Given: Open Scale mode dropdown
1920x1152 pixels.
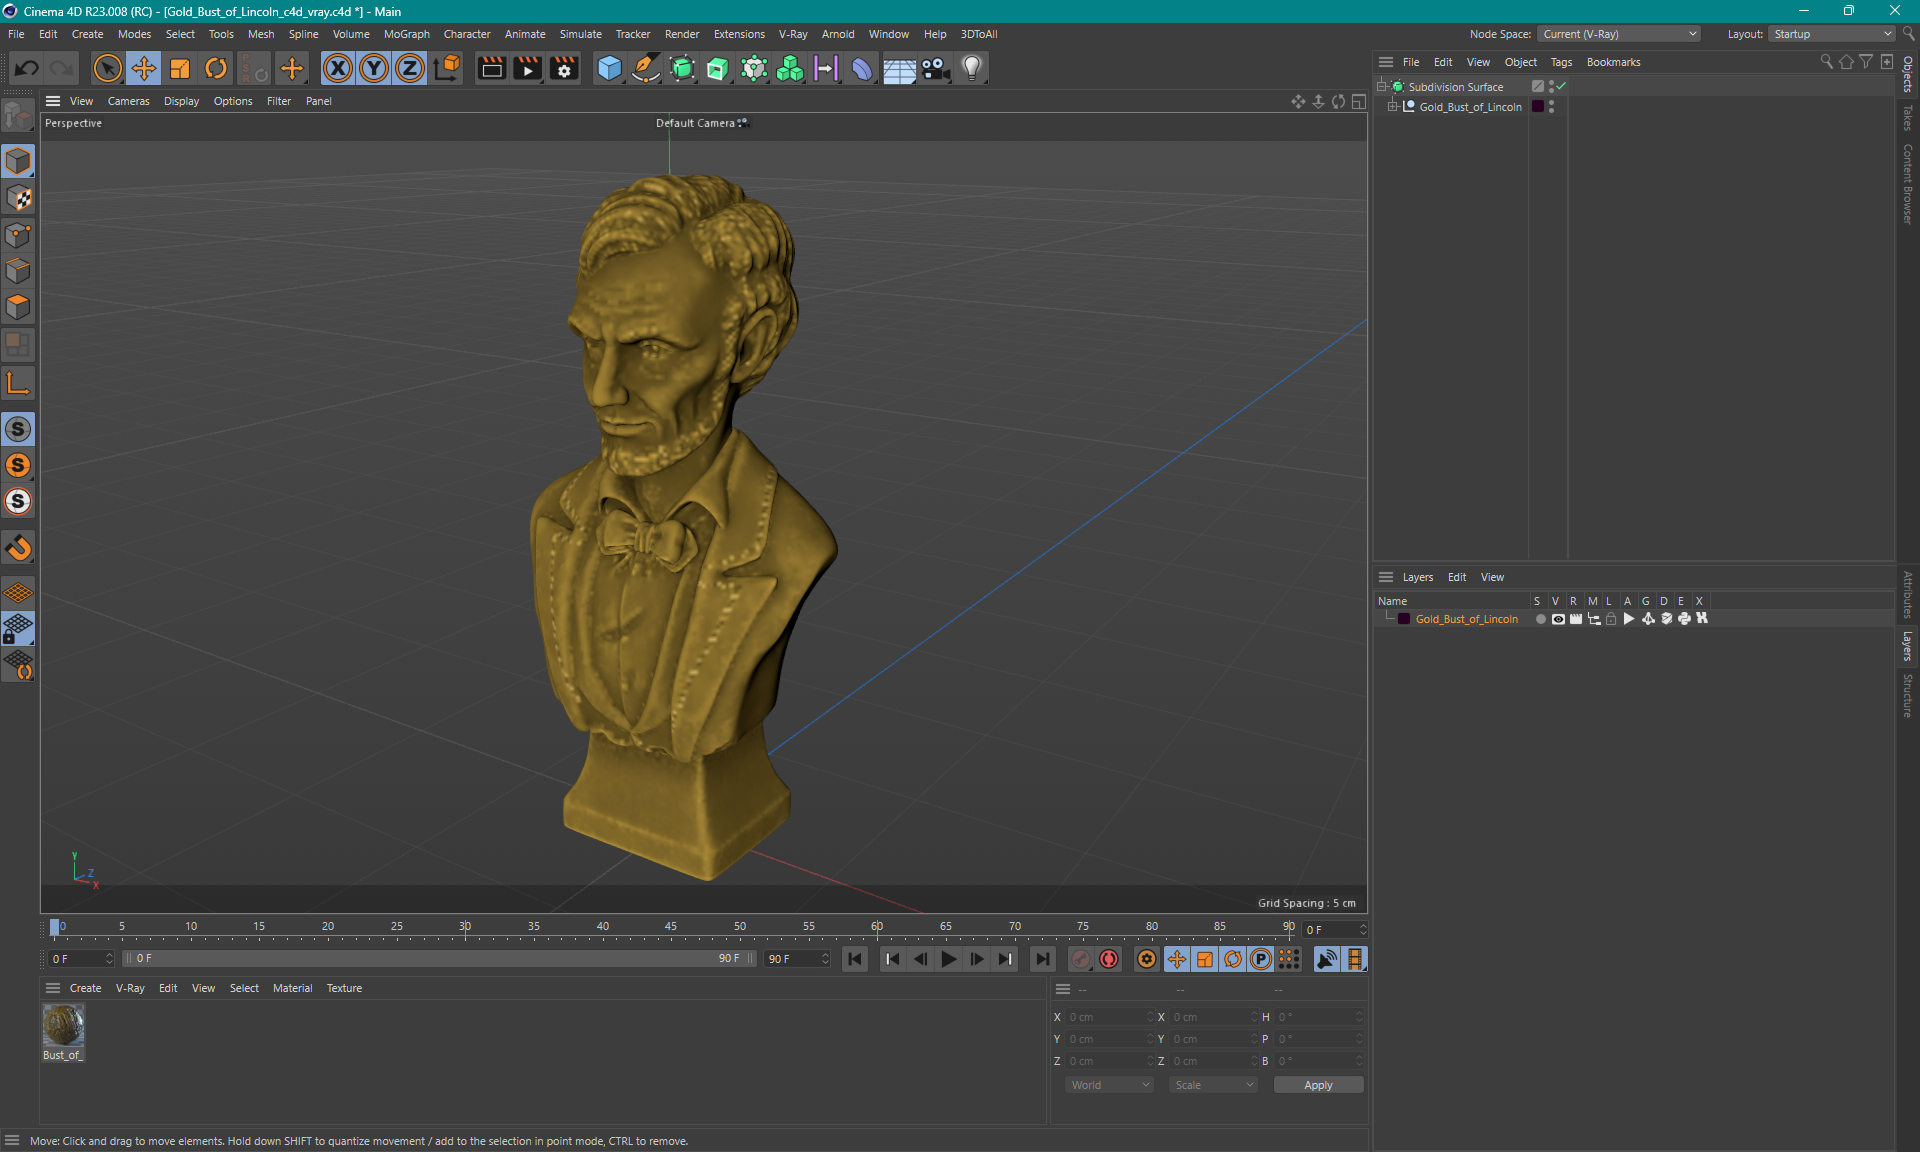Looking at the screenshot, I should coord(1213,1085).
